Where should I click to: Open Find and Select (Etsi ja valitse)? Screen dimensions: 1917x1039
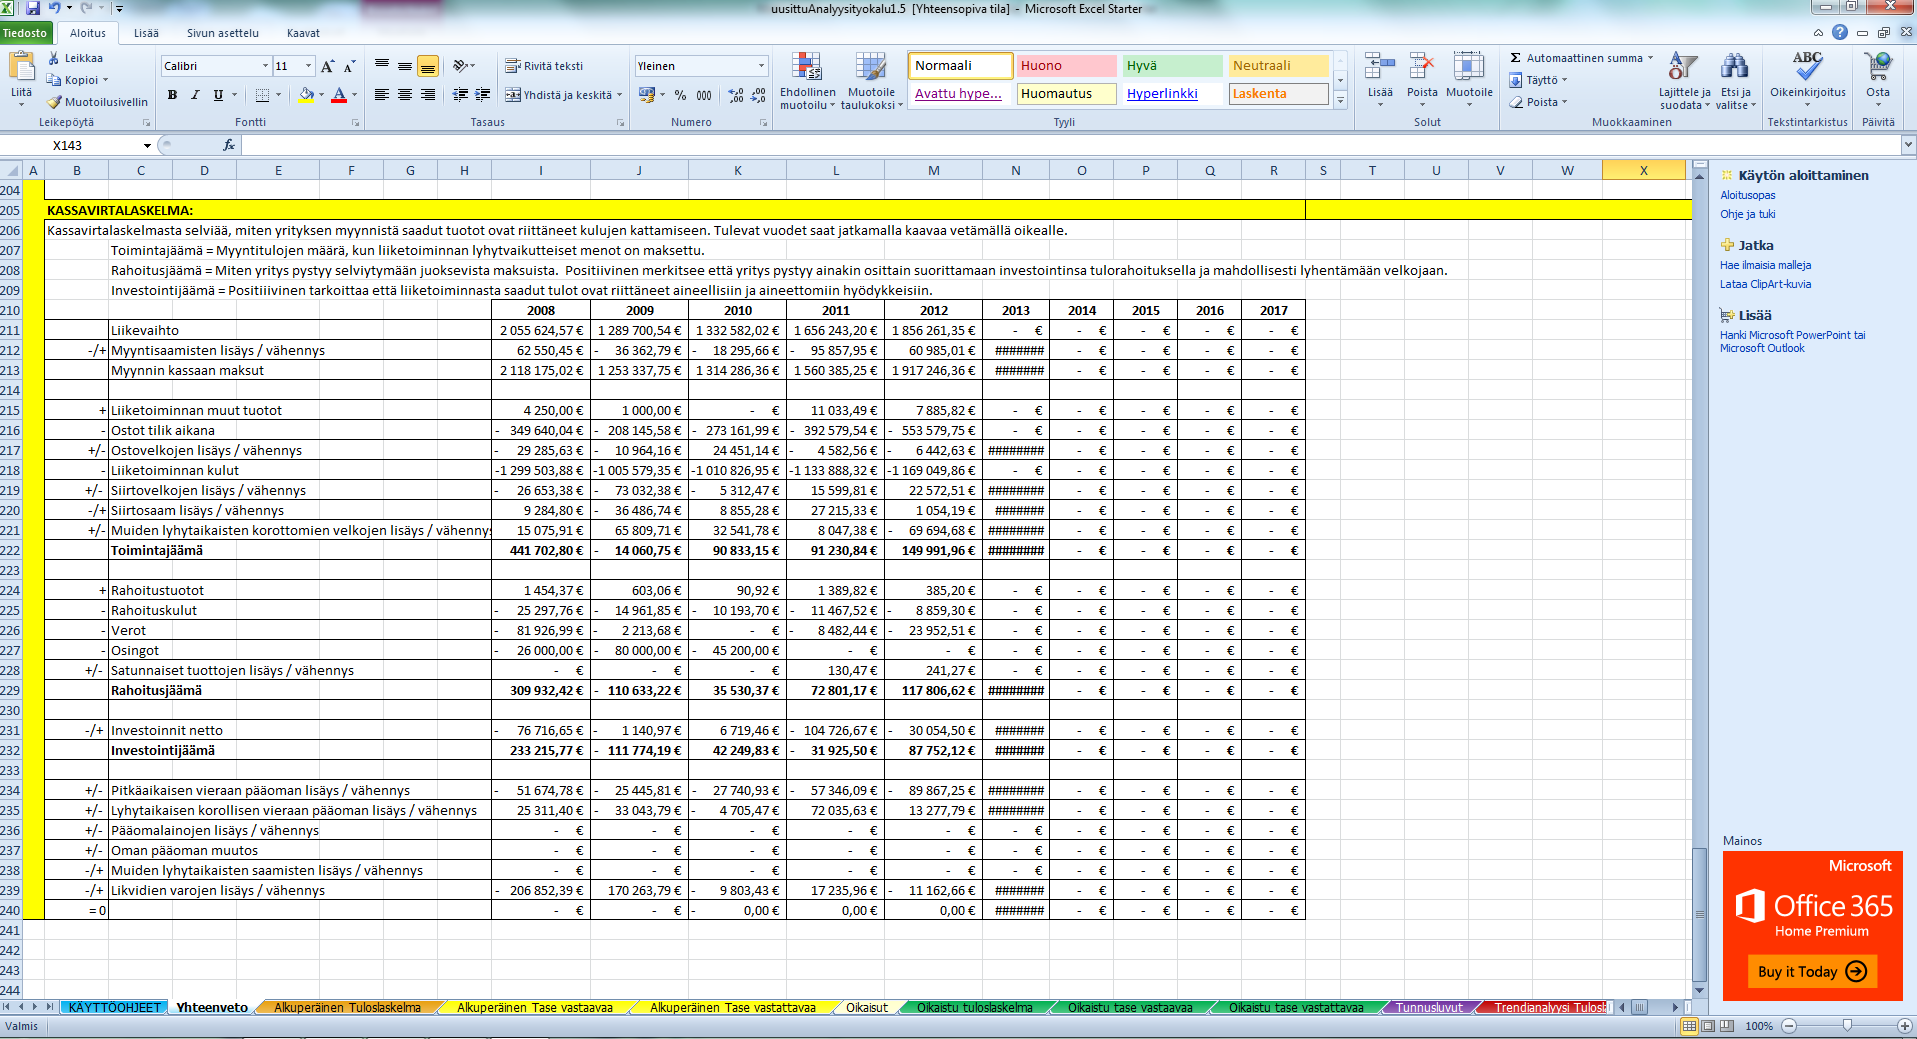click(1735, 81)
